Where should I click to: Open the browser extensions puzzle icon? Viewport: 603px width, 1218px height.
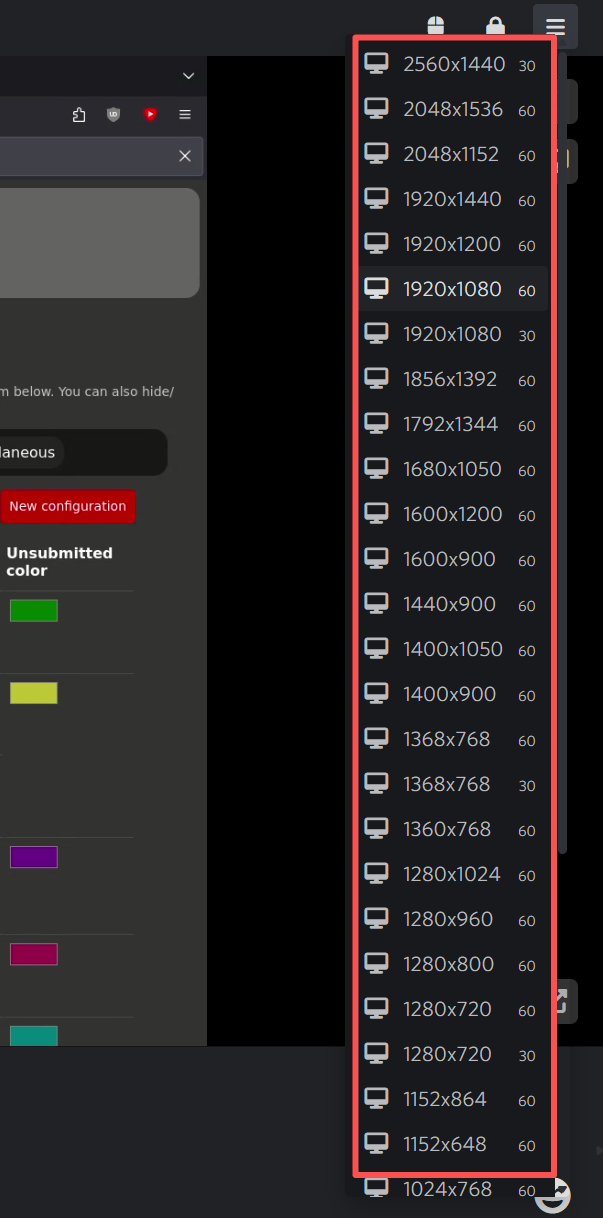pyautogui.click(x=79, y=115)
